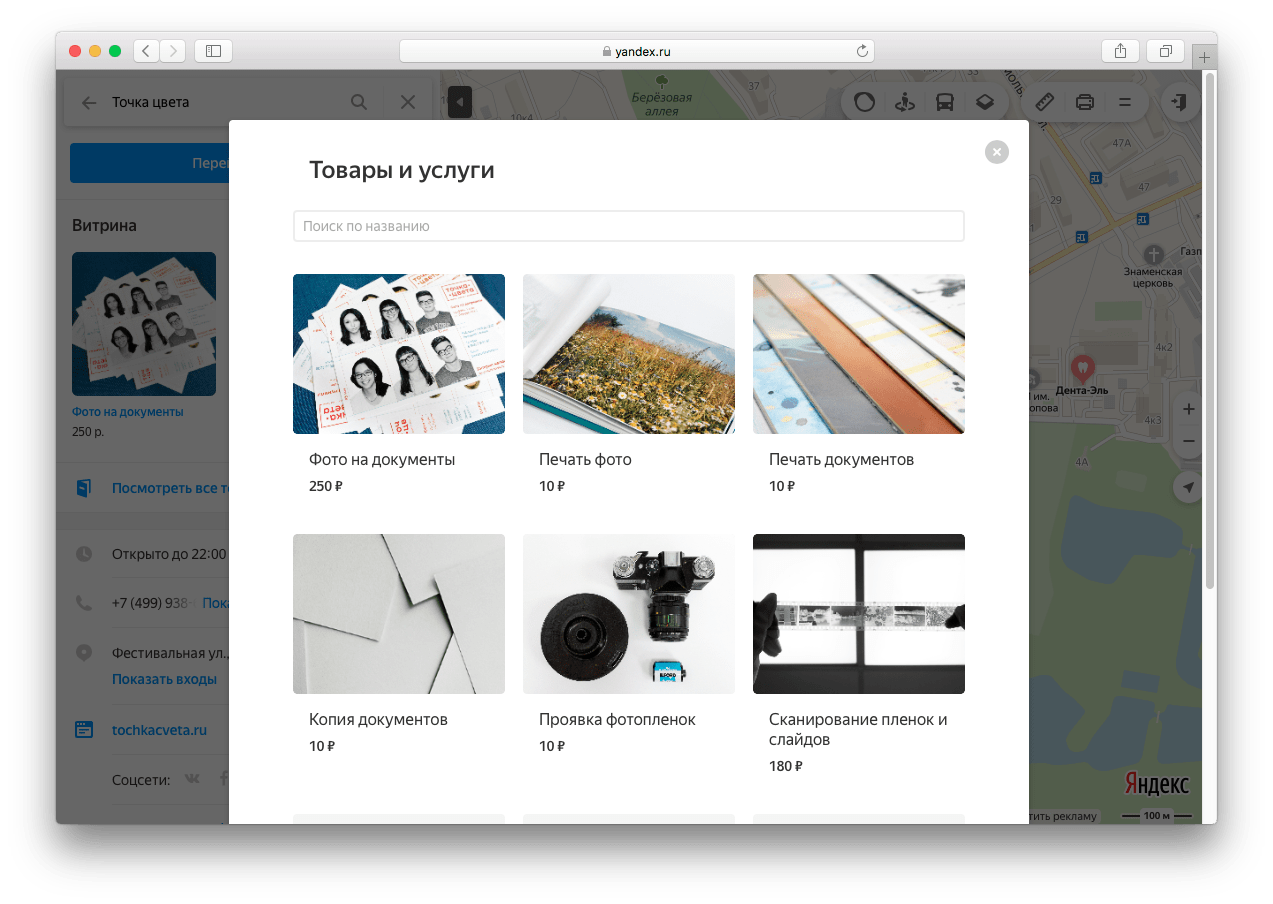1273x904 pixels.
Task: Clear the search with X icon
Action: (407, 102)
